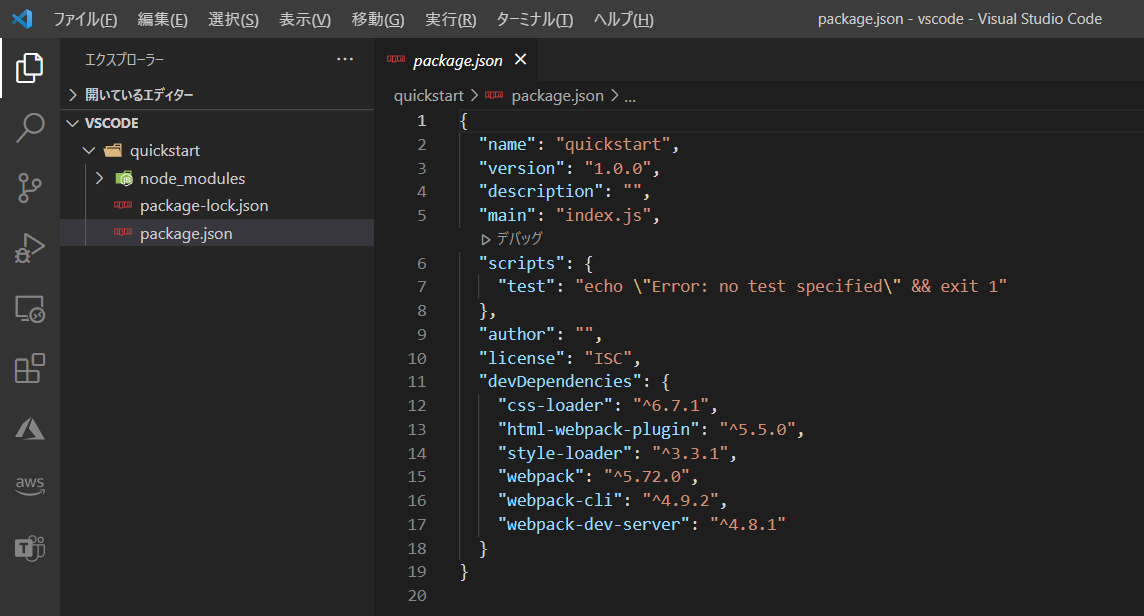
Task: Open the Azure view icon
Action: point(30,428)
